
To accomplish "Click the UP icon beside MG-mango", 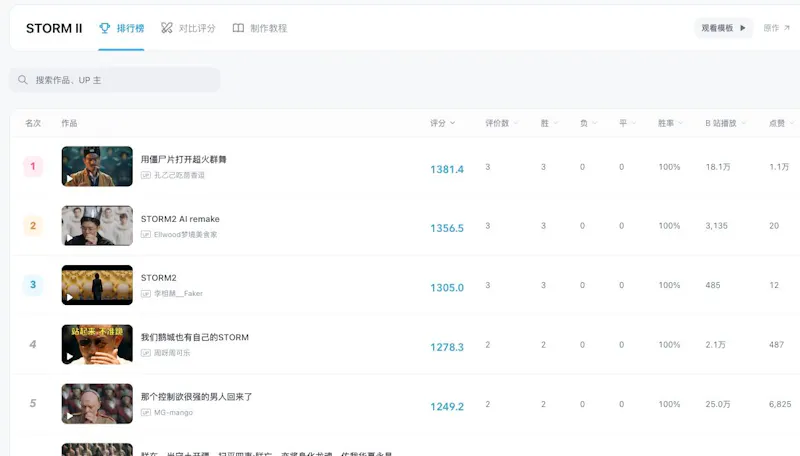I will pos(146,412).
